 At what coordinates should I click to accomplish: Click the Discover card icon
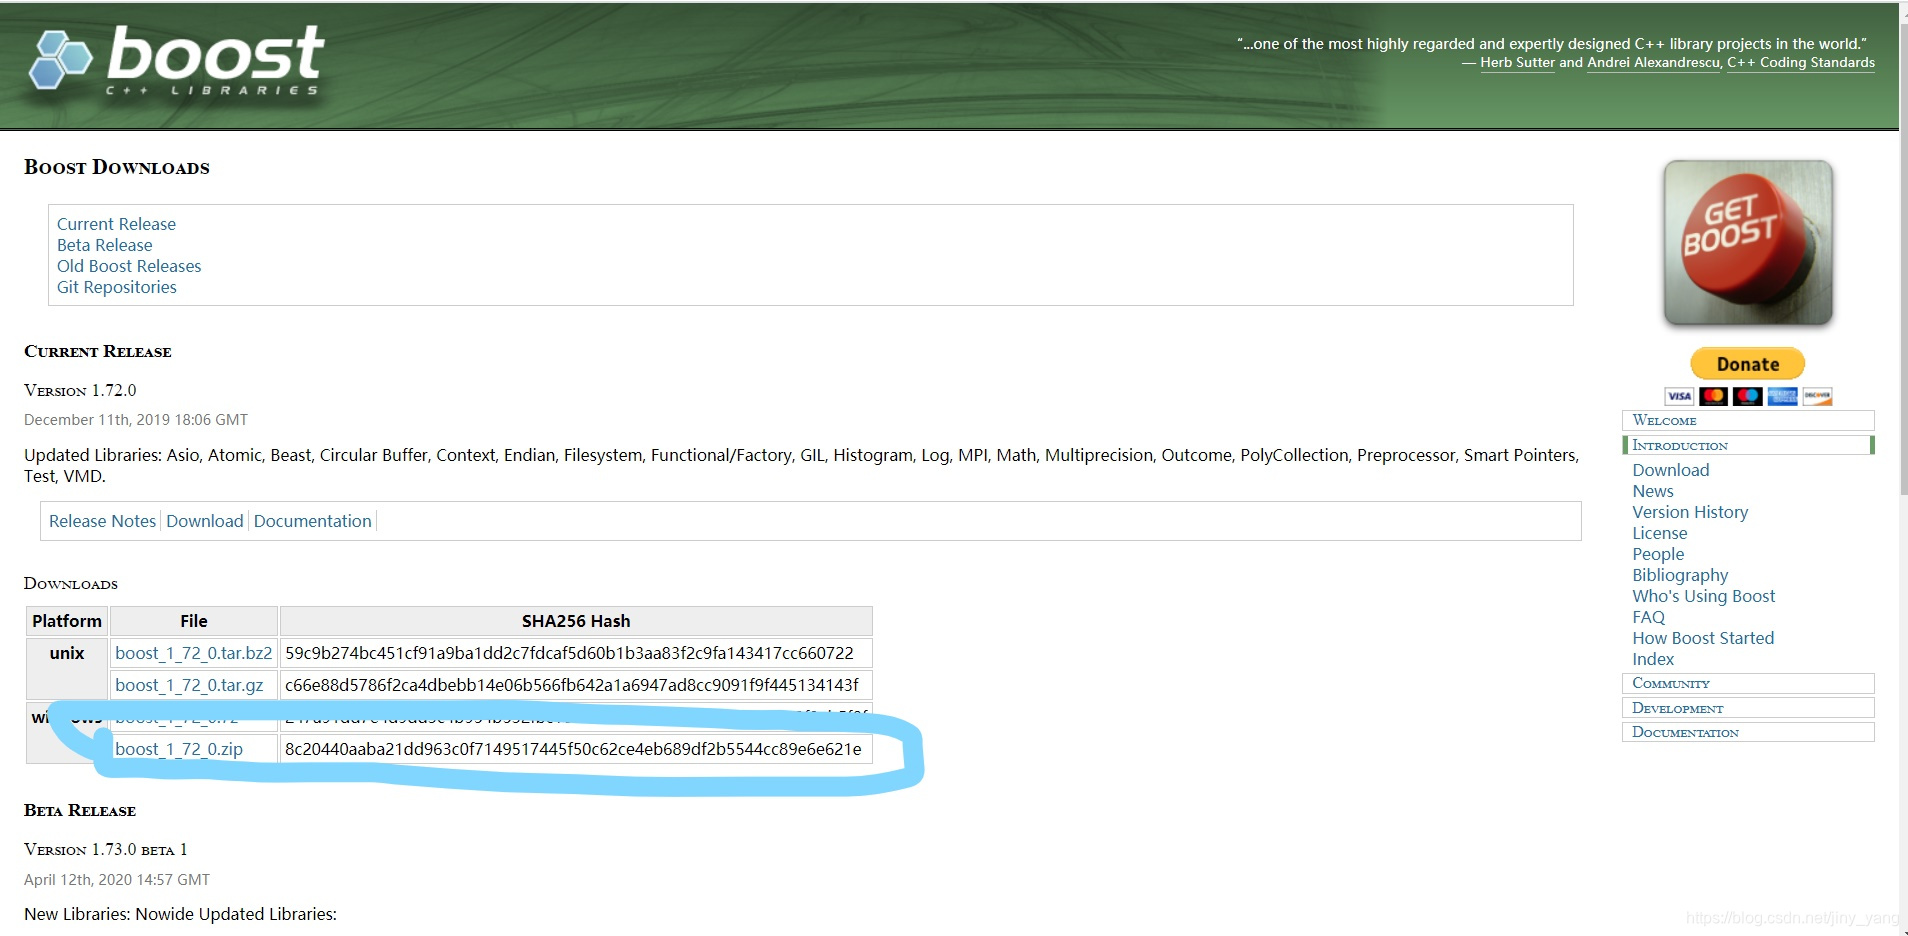(1817, 396)
